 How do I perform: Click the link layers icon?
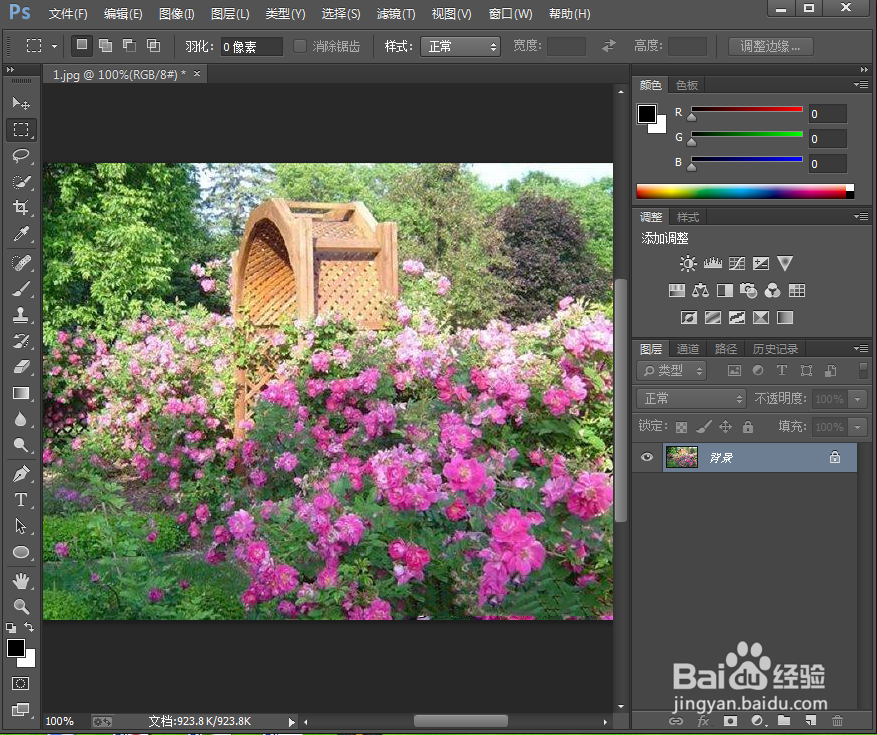676,721
